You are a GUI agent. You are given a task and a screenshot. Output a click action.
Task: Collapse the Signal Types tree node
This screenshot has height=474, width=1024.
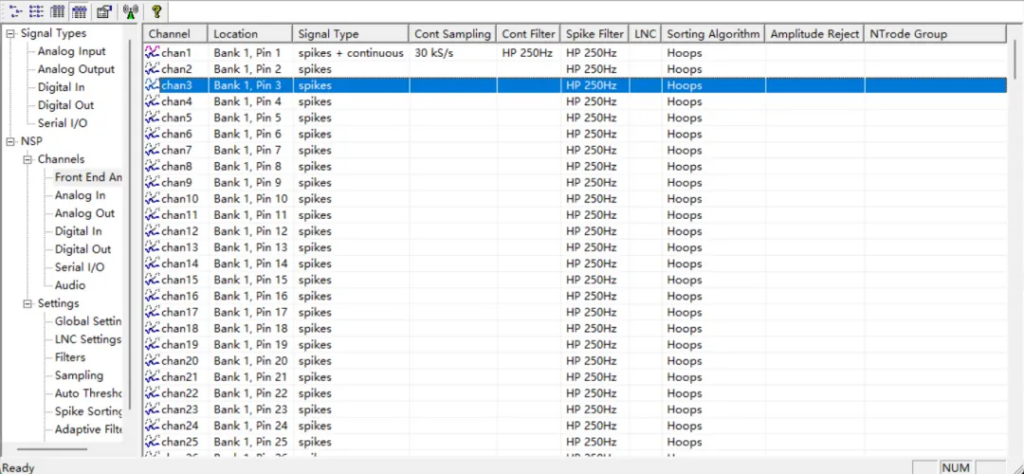pyautogui.click(x=10, y=34)
